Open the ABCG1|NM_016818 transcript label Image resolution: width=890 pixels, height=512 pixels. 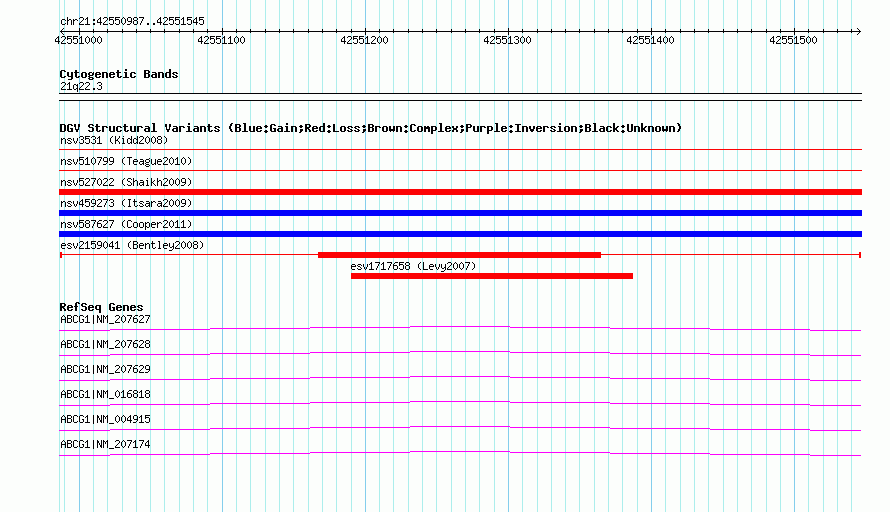click(x=105, y=395)
